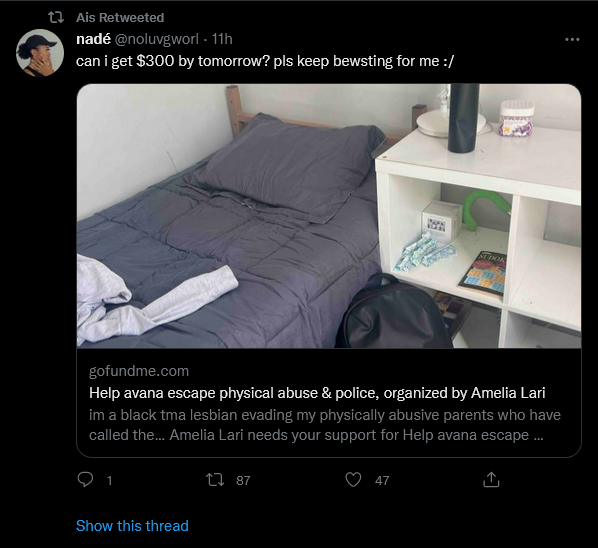Click the reply speech bubble icon
Viewport: 598px width, 548px height.
click(85, 479)
